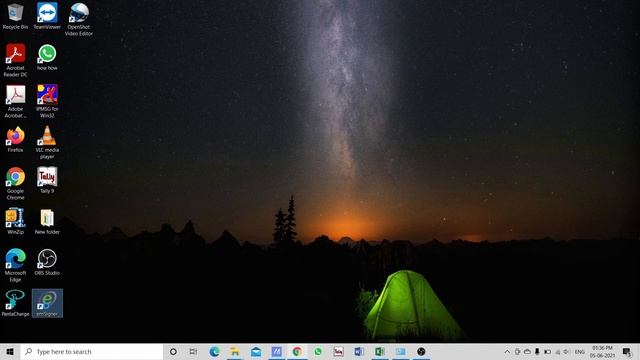The width and height of the screenshot is (640, 360).
Task: Select the WinZip desktop shortcut
Action: (16, 222)
